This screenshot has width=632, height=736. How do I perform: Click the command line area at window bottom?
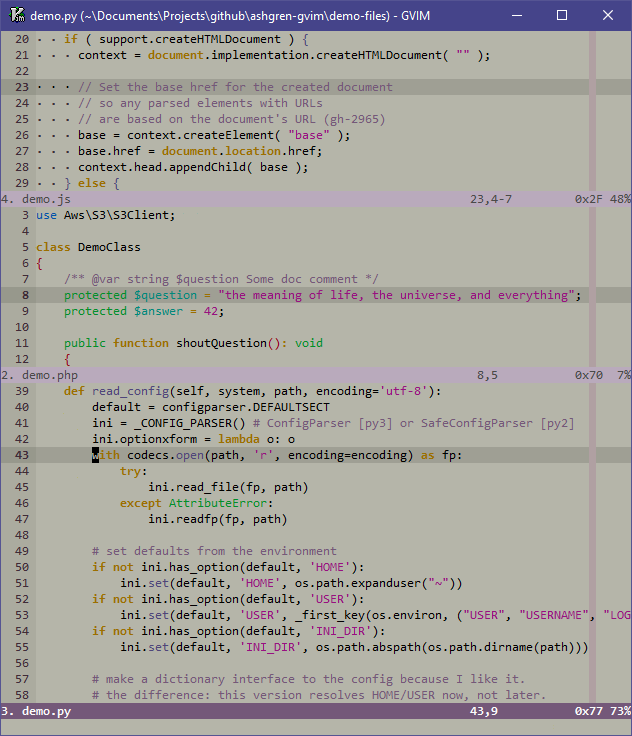(316, 727)
